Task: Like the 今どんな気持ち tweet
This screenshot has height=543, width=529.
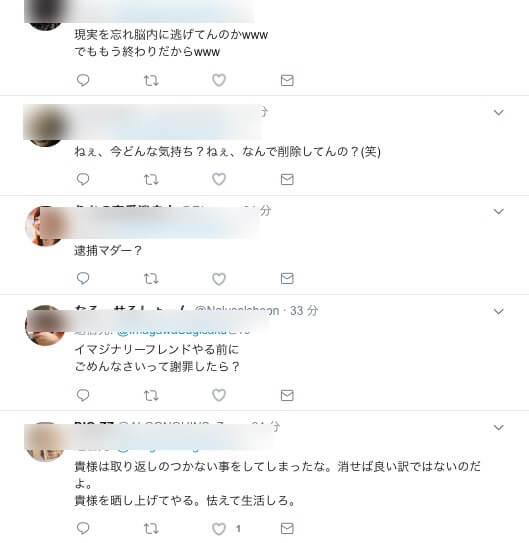Action: point(219,179)
